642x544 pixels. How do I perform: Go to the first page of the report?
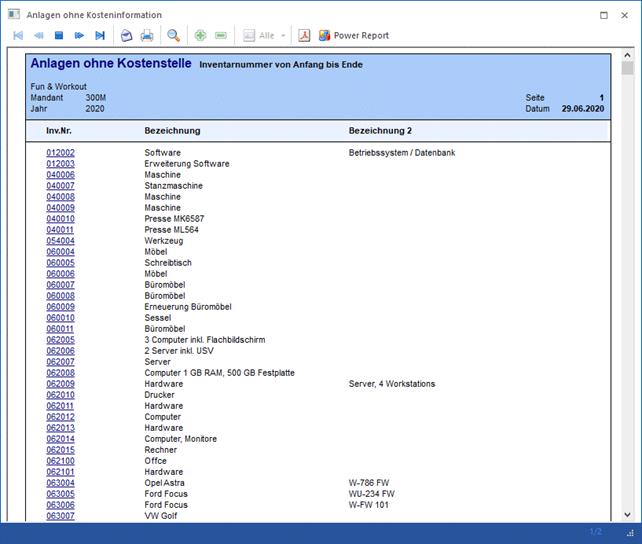[18, 36]
